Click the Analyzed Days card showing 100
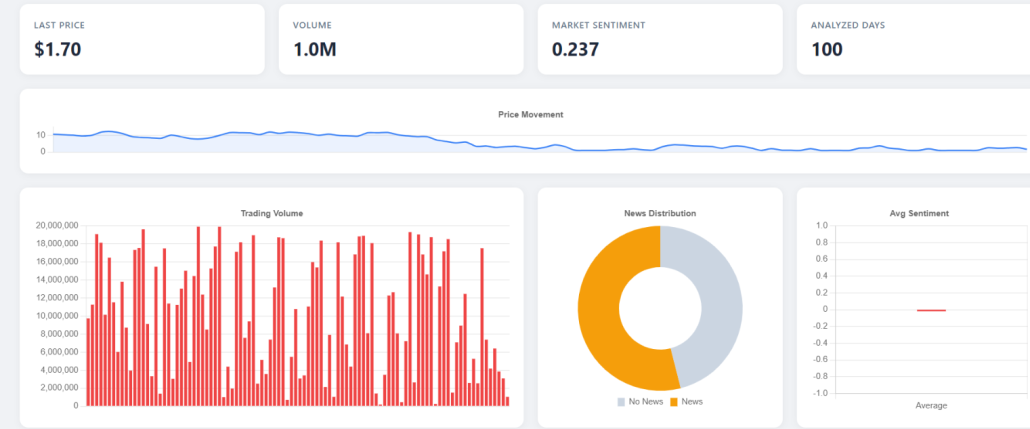The image size is (1030, 429). click(912, 38)
